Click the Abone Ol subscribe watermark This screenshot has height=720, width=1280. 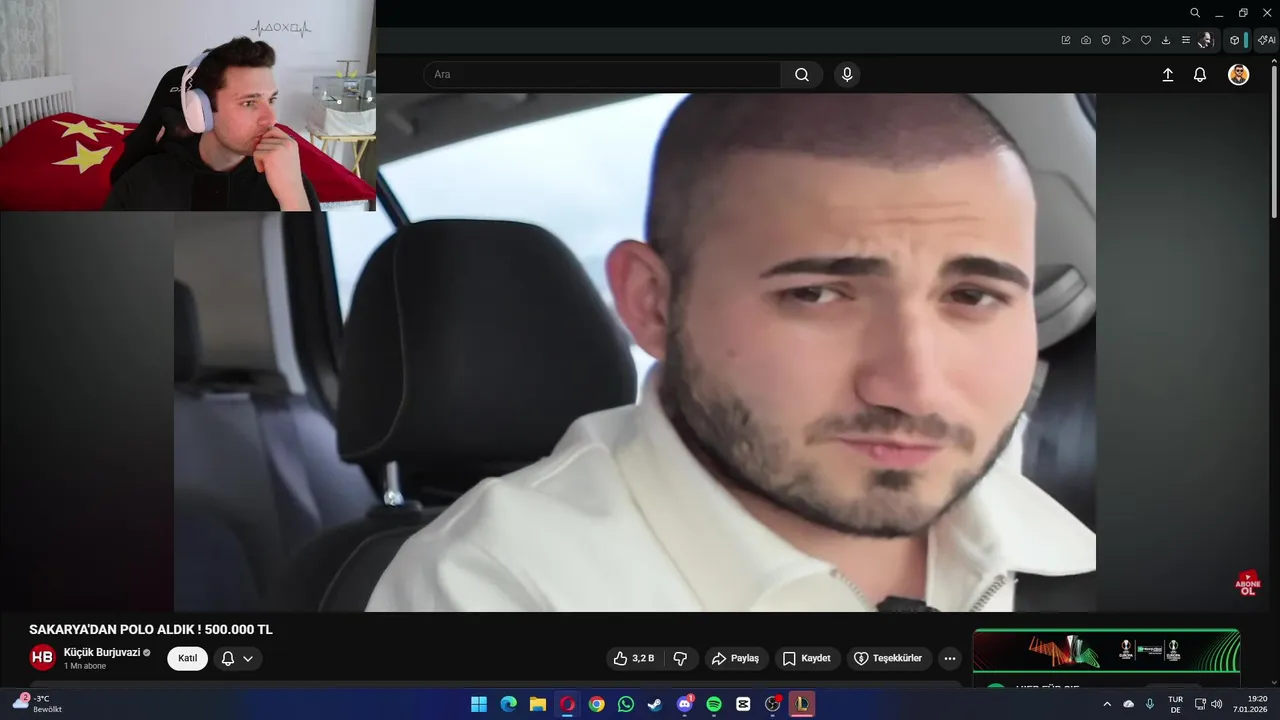pyautogui.click(x=1247, y=583)
